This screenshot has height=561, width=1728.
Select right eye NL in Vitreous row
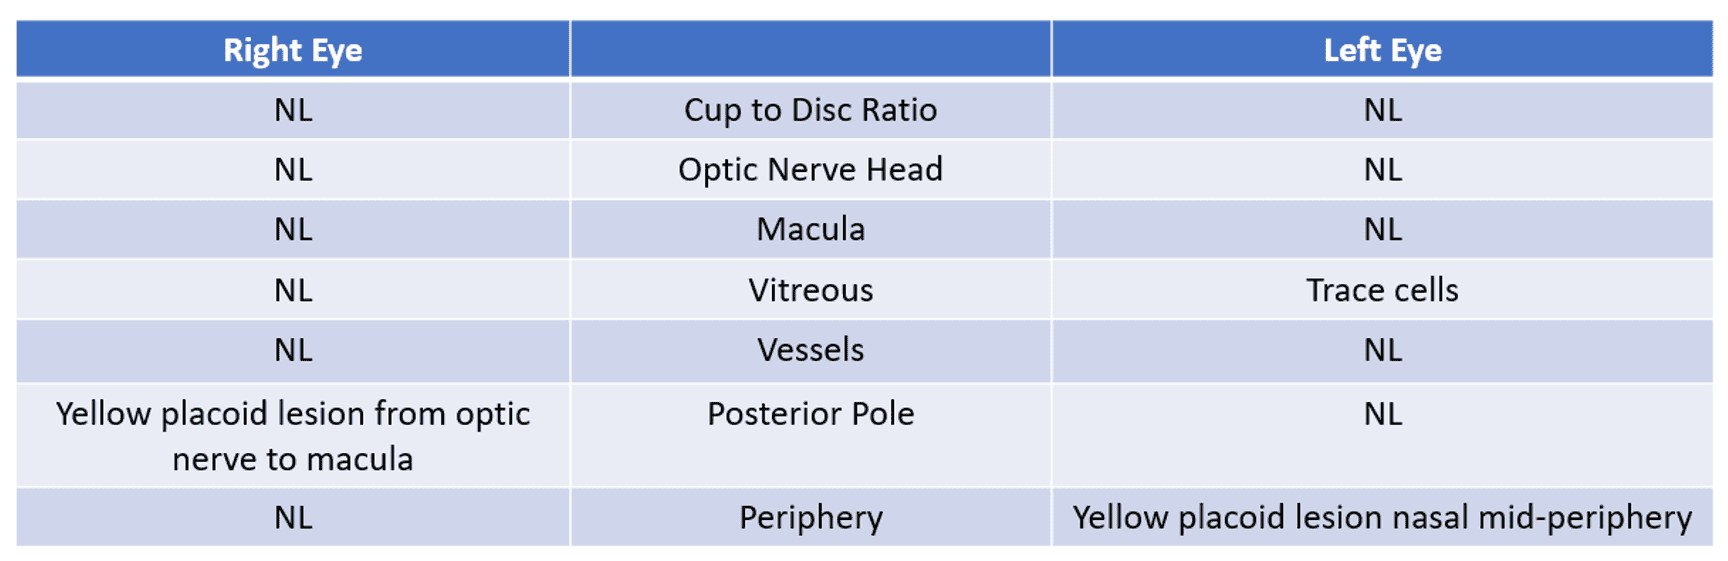(293, 290)
